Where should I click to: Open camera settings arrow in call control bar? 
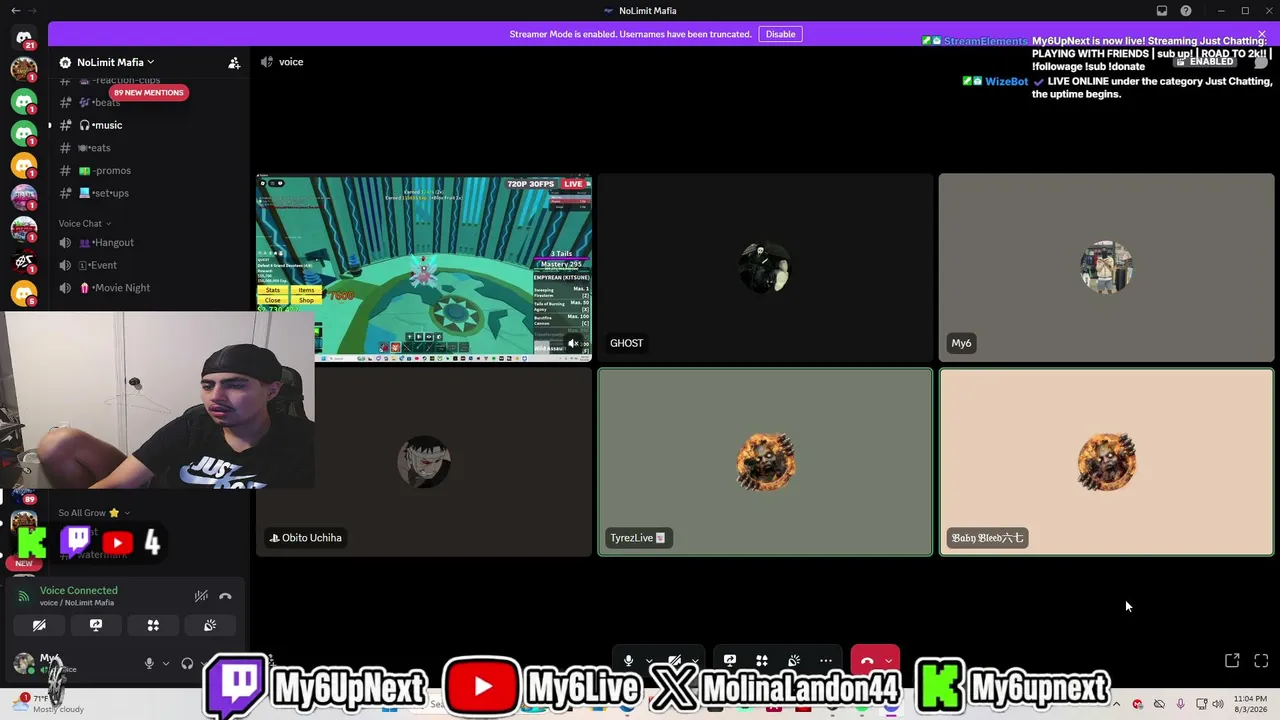(x=695, y=661)
